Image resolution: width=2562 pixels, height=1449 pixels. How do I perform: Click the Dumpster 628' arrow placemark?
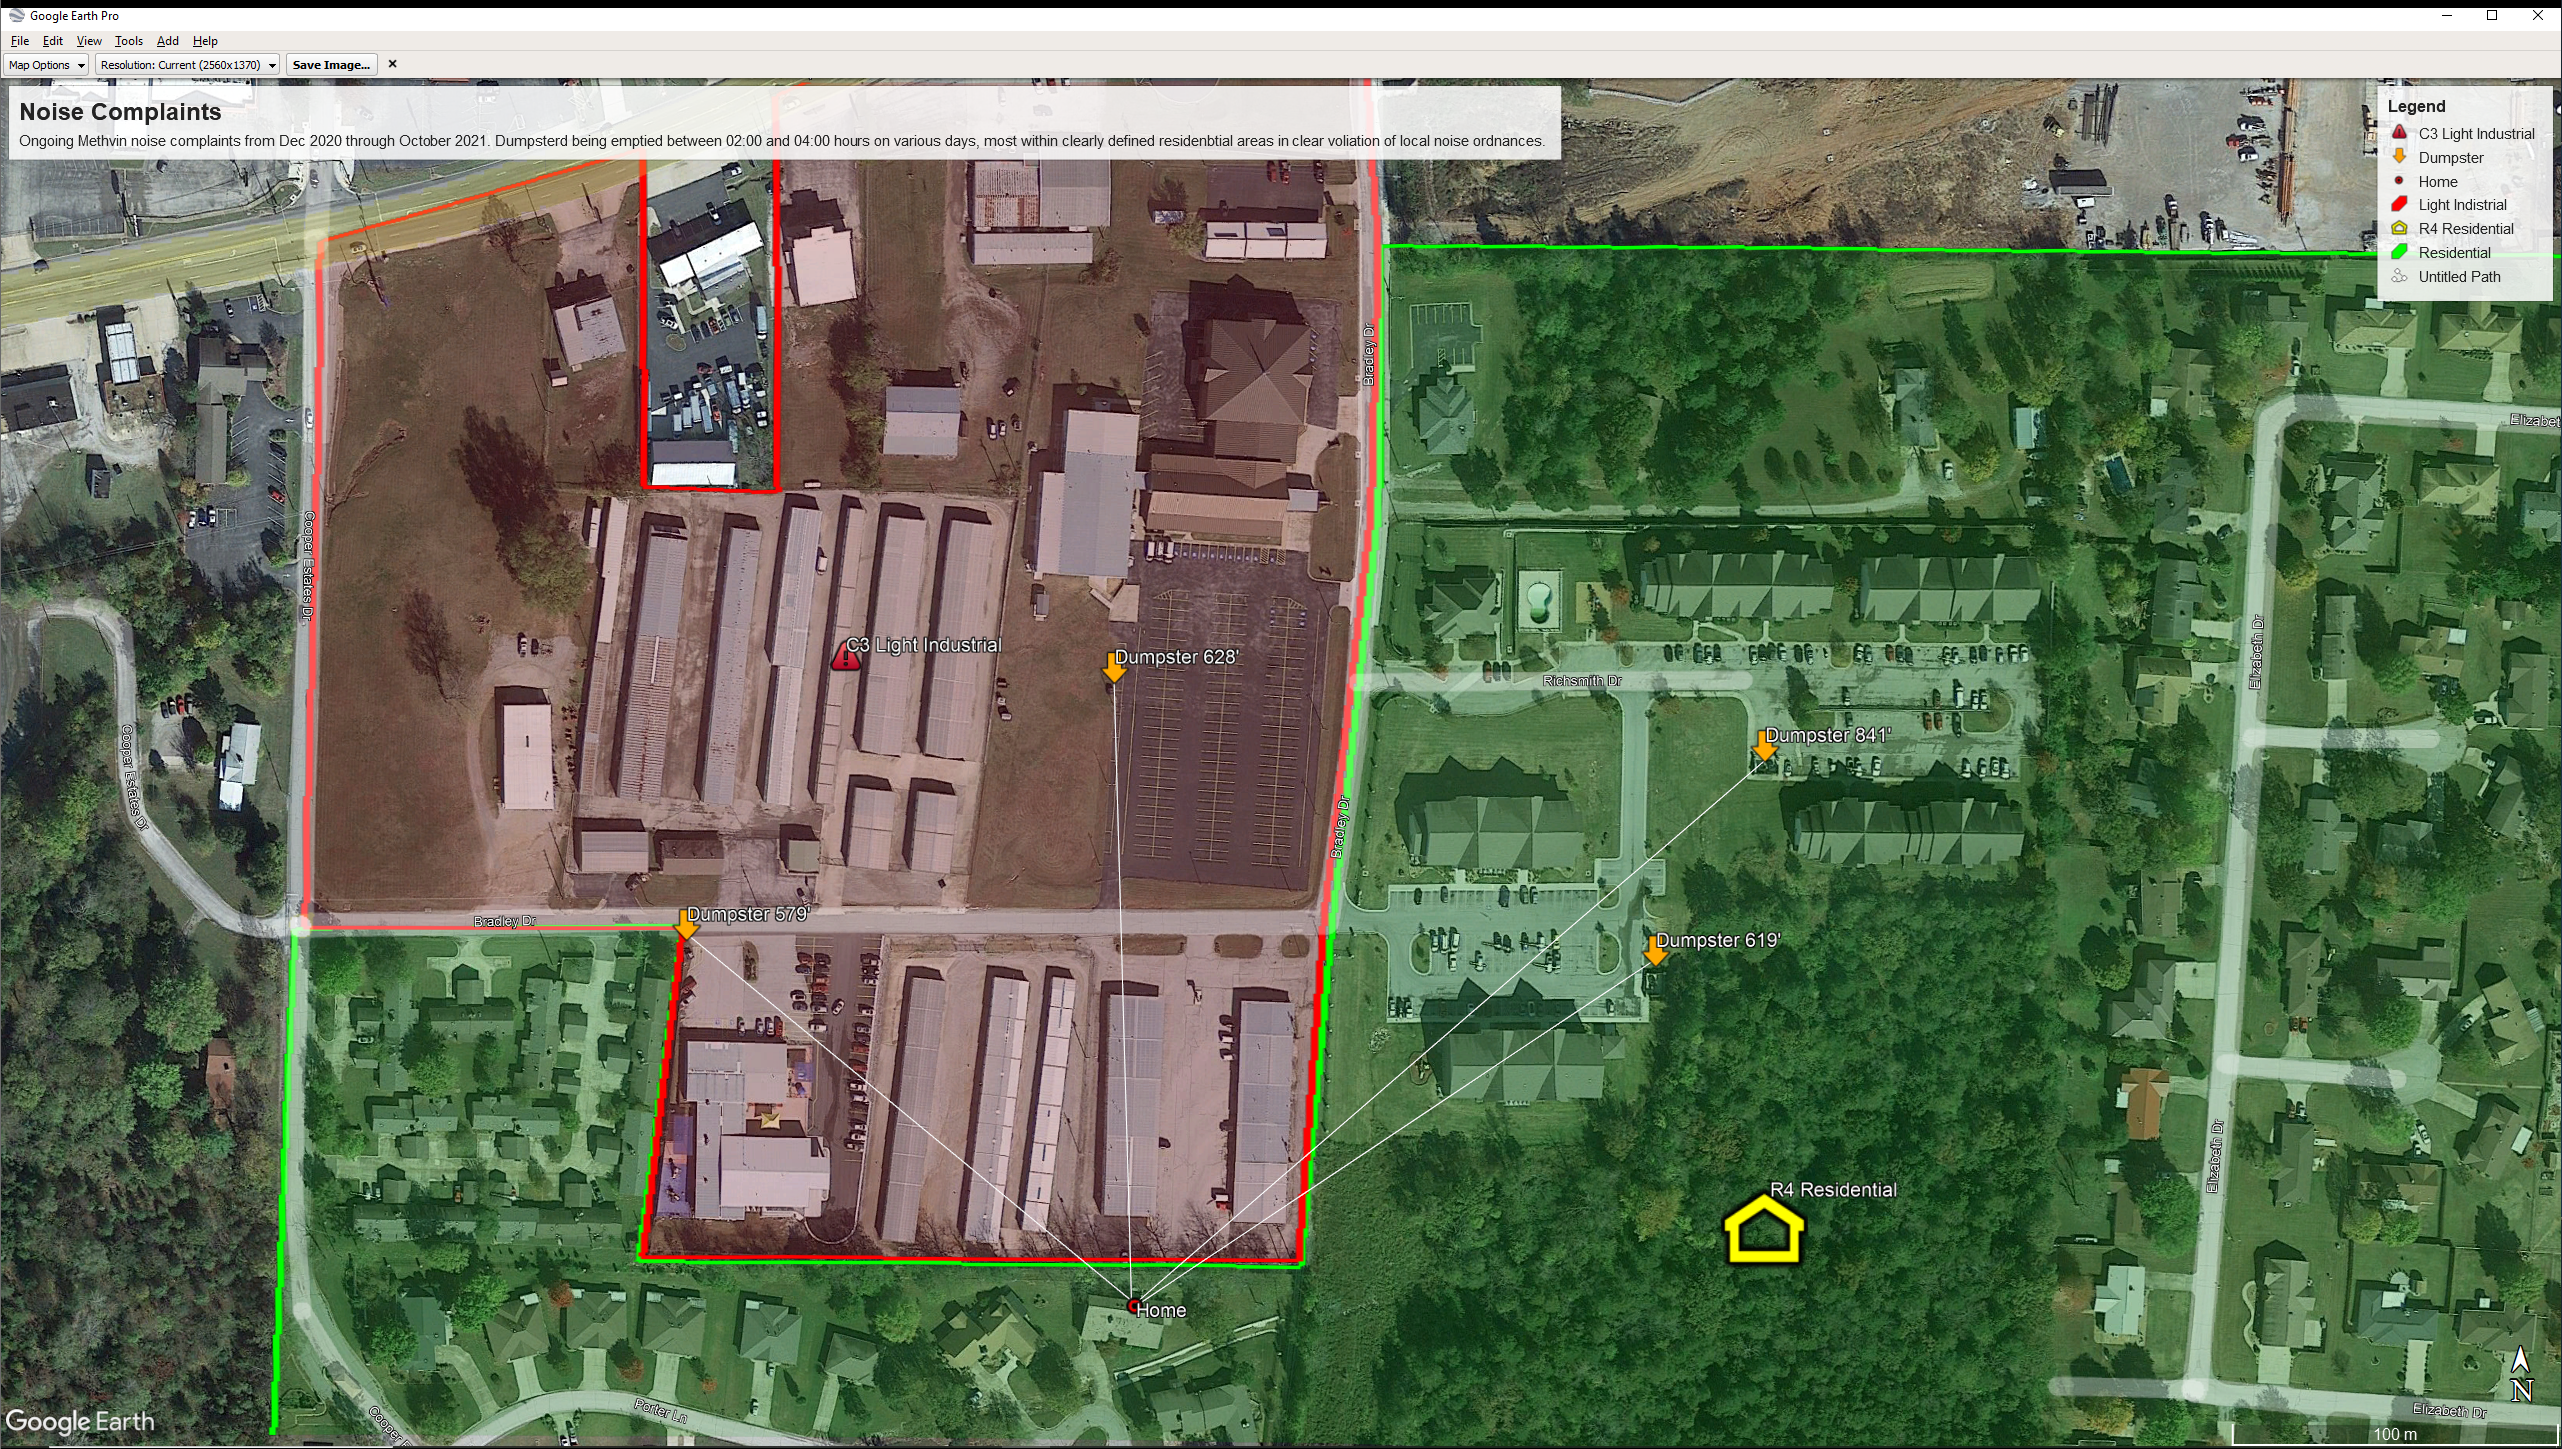[x=1113, y=668]
